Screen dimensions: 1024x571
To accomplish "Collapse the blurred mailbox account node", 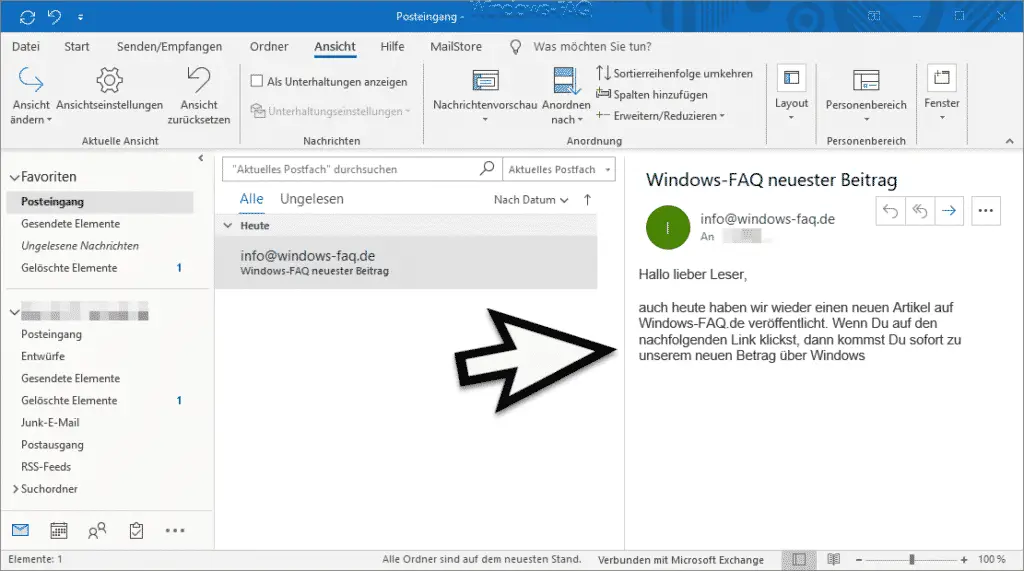I will [14, 312].
